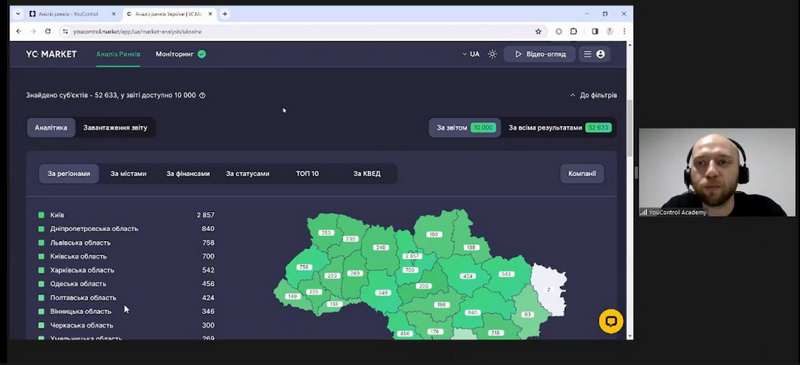Open the UA language dropdown
Screen dimensions: 800x365
(471, 54)
